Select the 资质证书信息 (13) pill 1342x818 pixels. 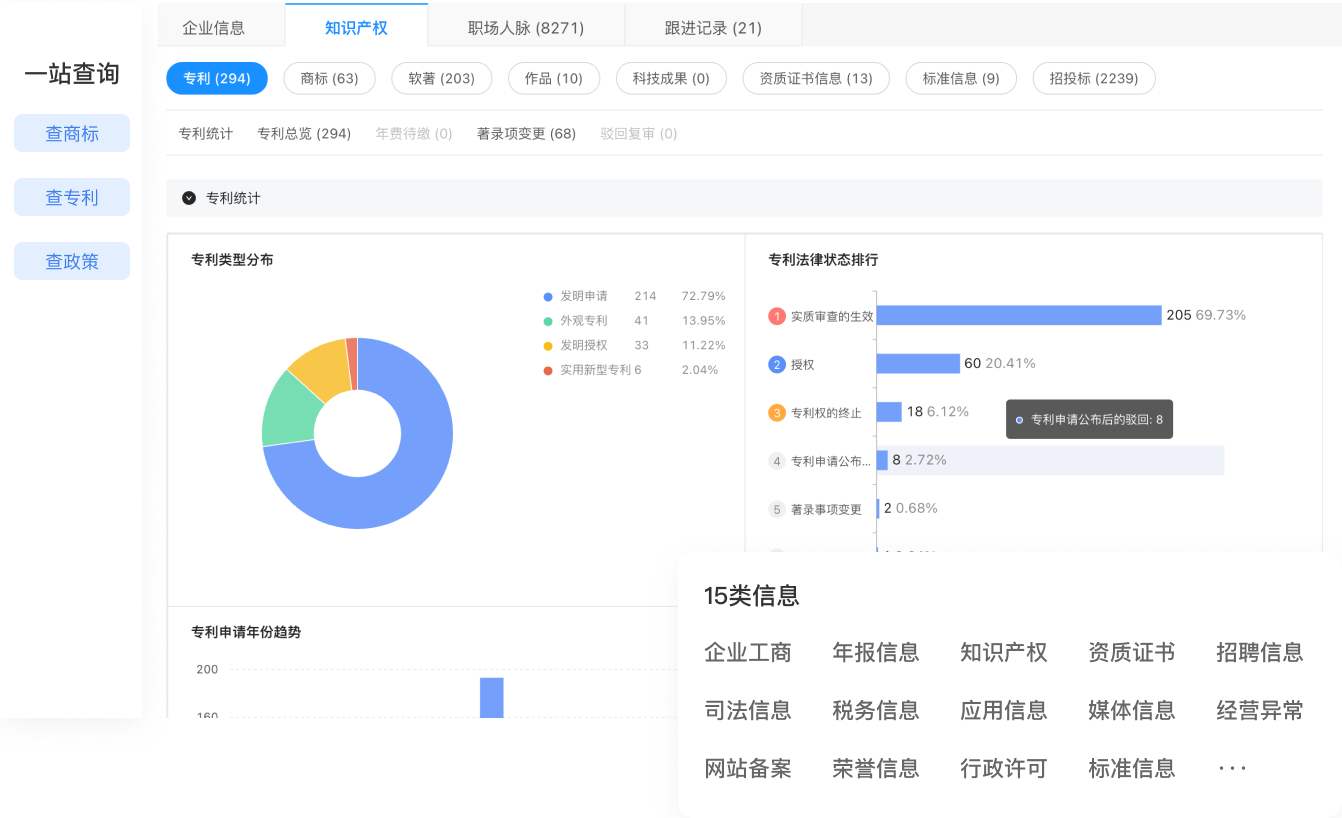pyautogui.click(x=816, y=78)
